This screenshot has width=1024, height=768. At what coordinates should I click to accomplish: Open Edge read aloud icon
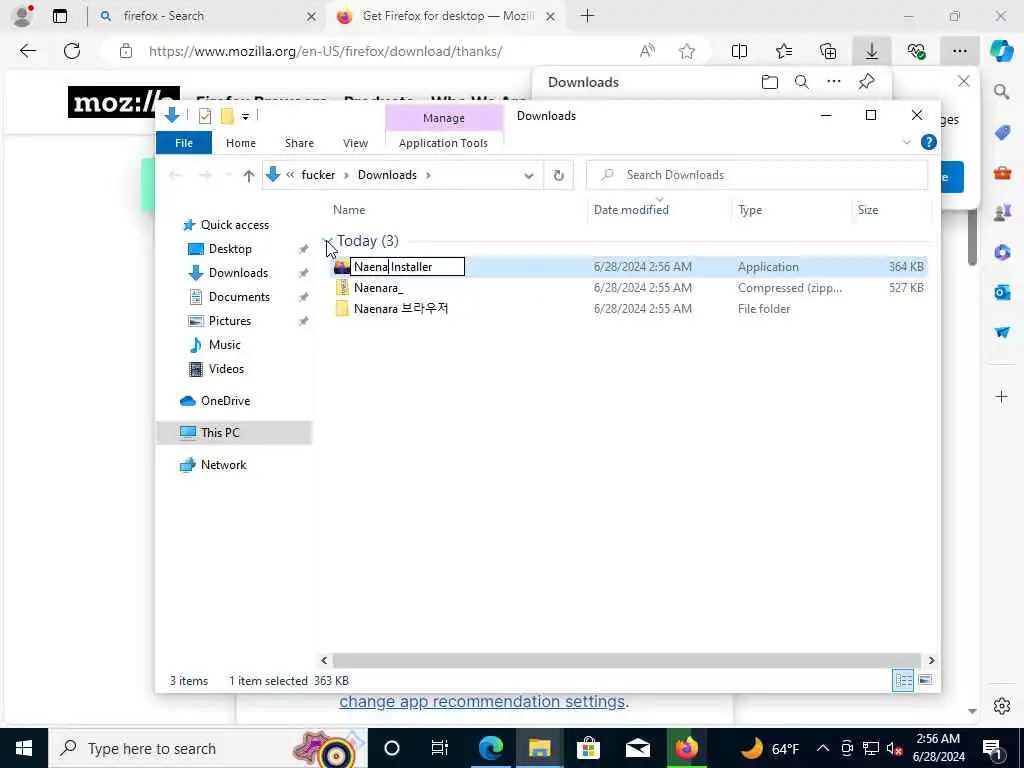[x=647, y=51]
